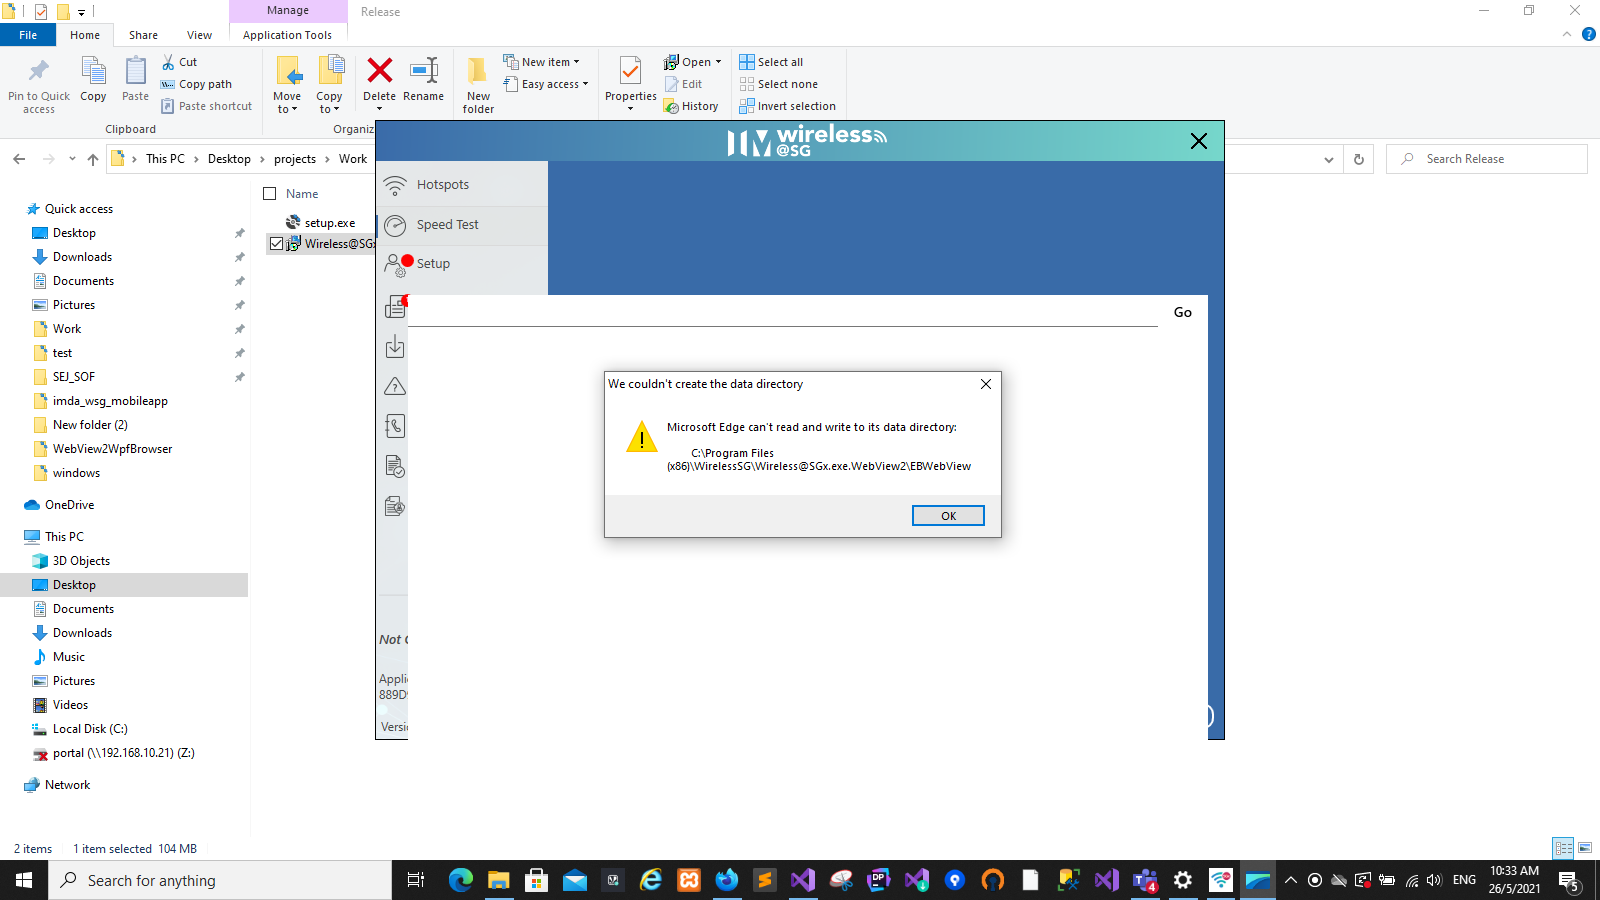Click the Go button in Wireless@SG
Screen dimensions: 1600x900
point(1183,312)
